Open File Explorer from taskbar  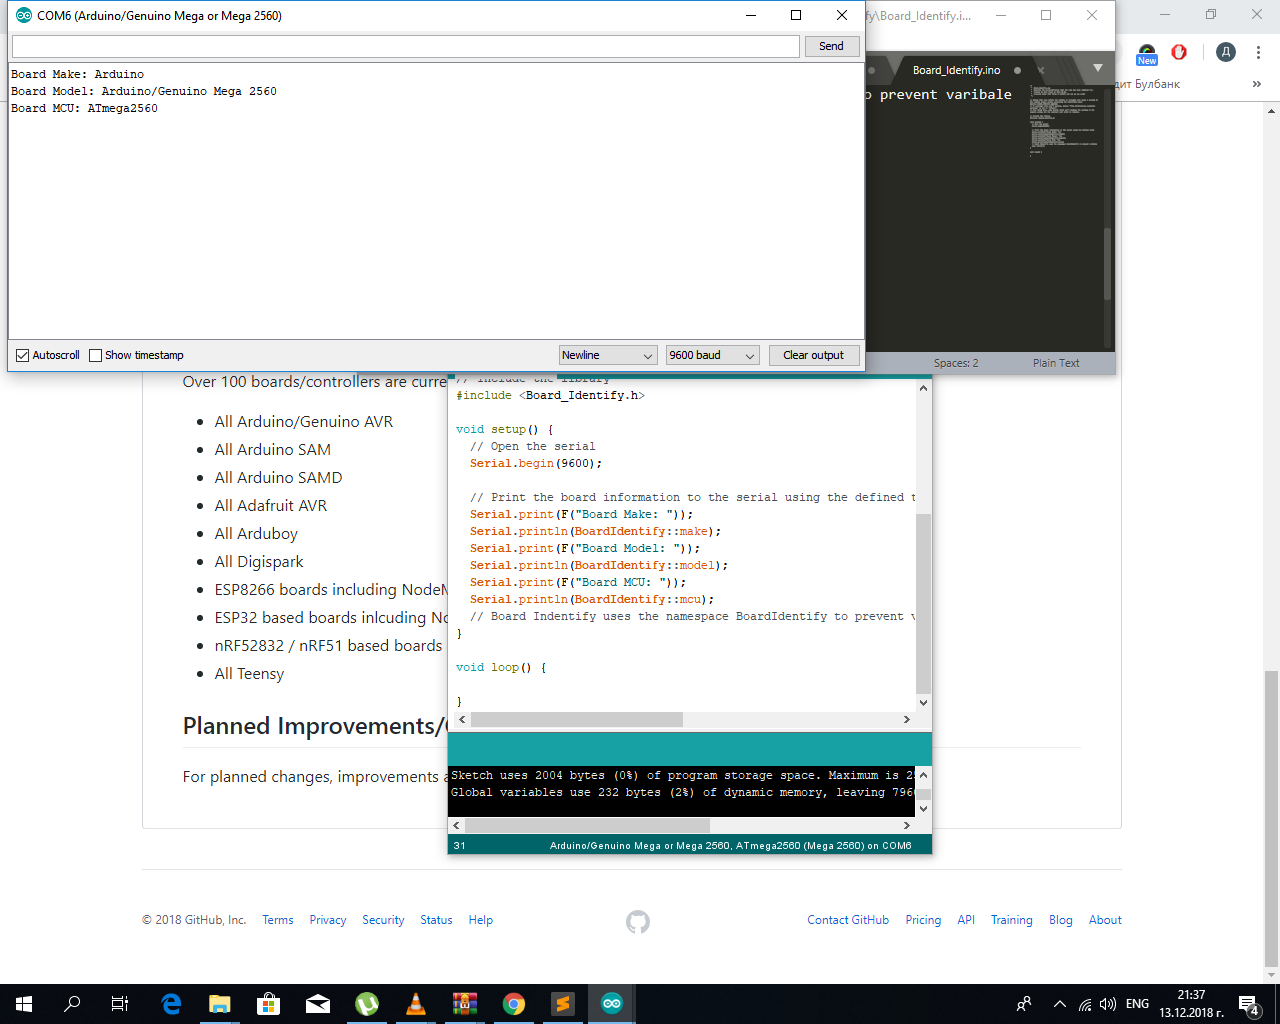[x=220, y=1004]
